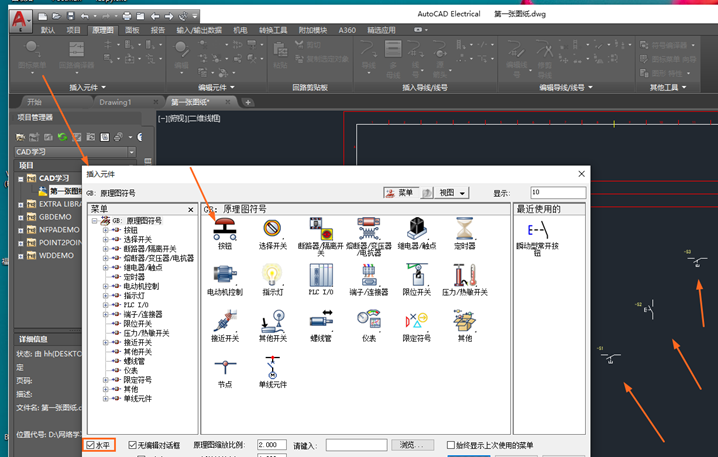Open the 压力/热敏开关 icon
Image resolution: width=718 pixels, height=457 pixels.
(x=464, y=275)
